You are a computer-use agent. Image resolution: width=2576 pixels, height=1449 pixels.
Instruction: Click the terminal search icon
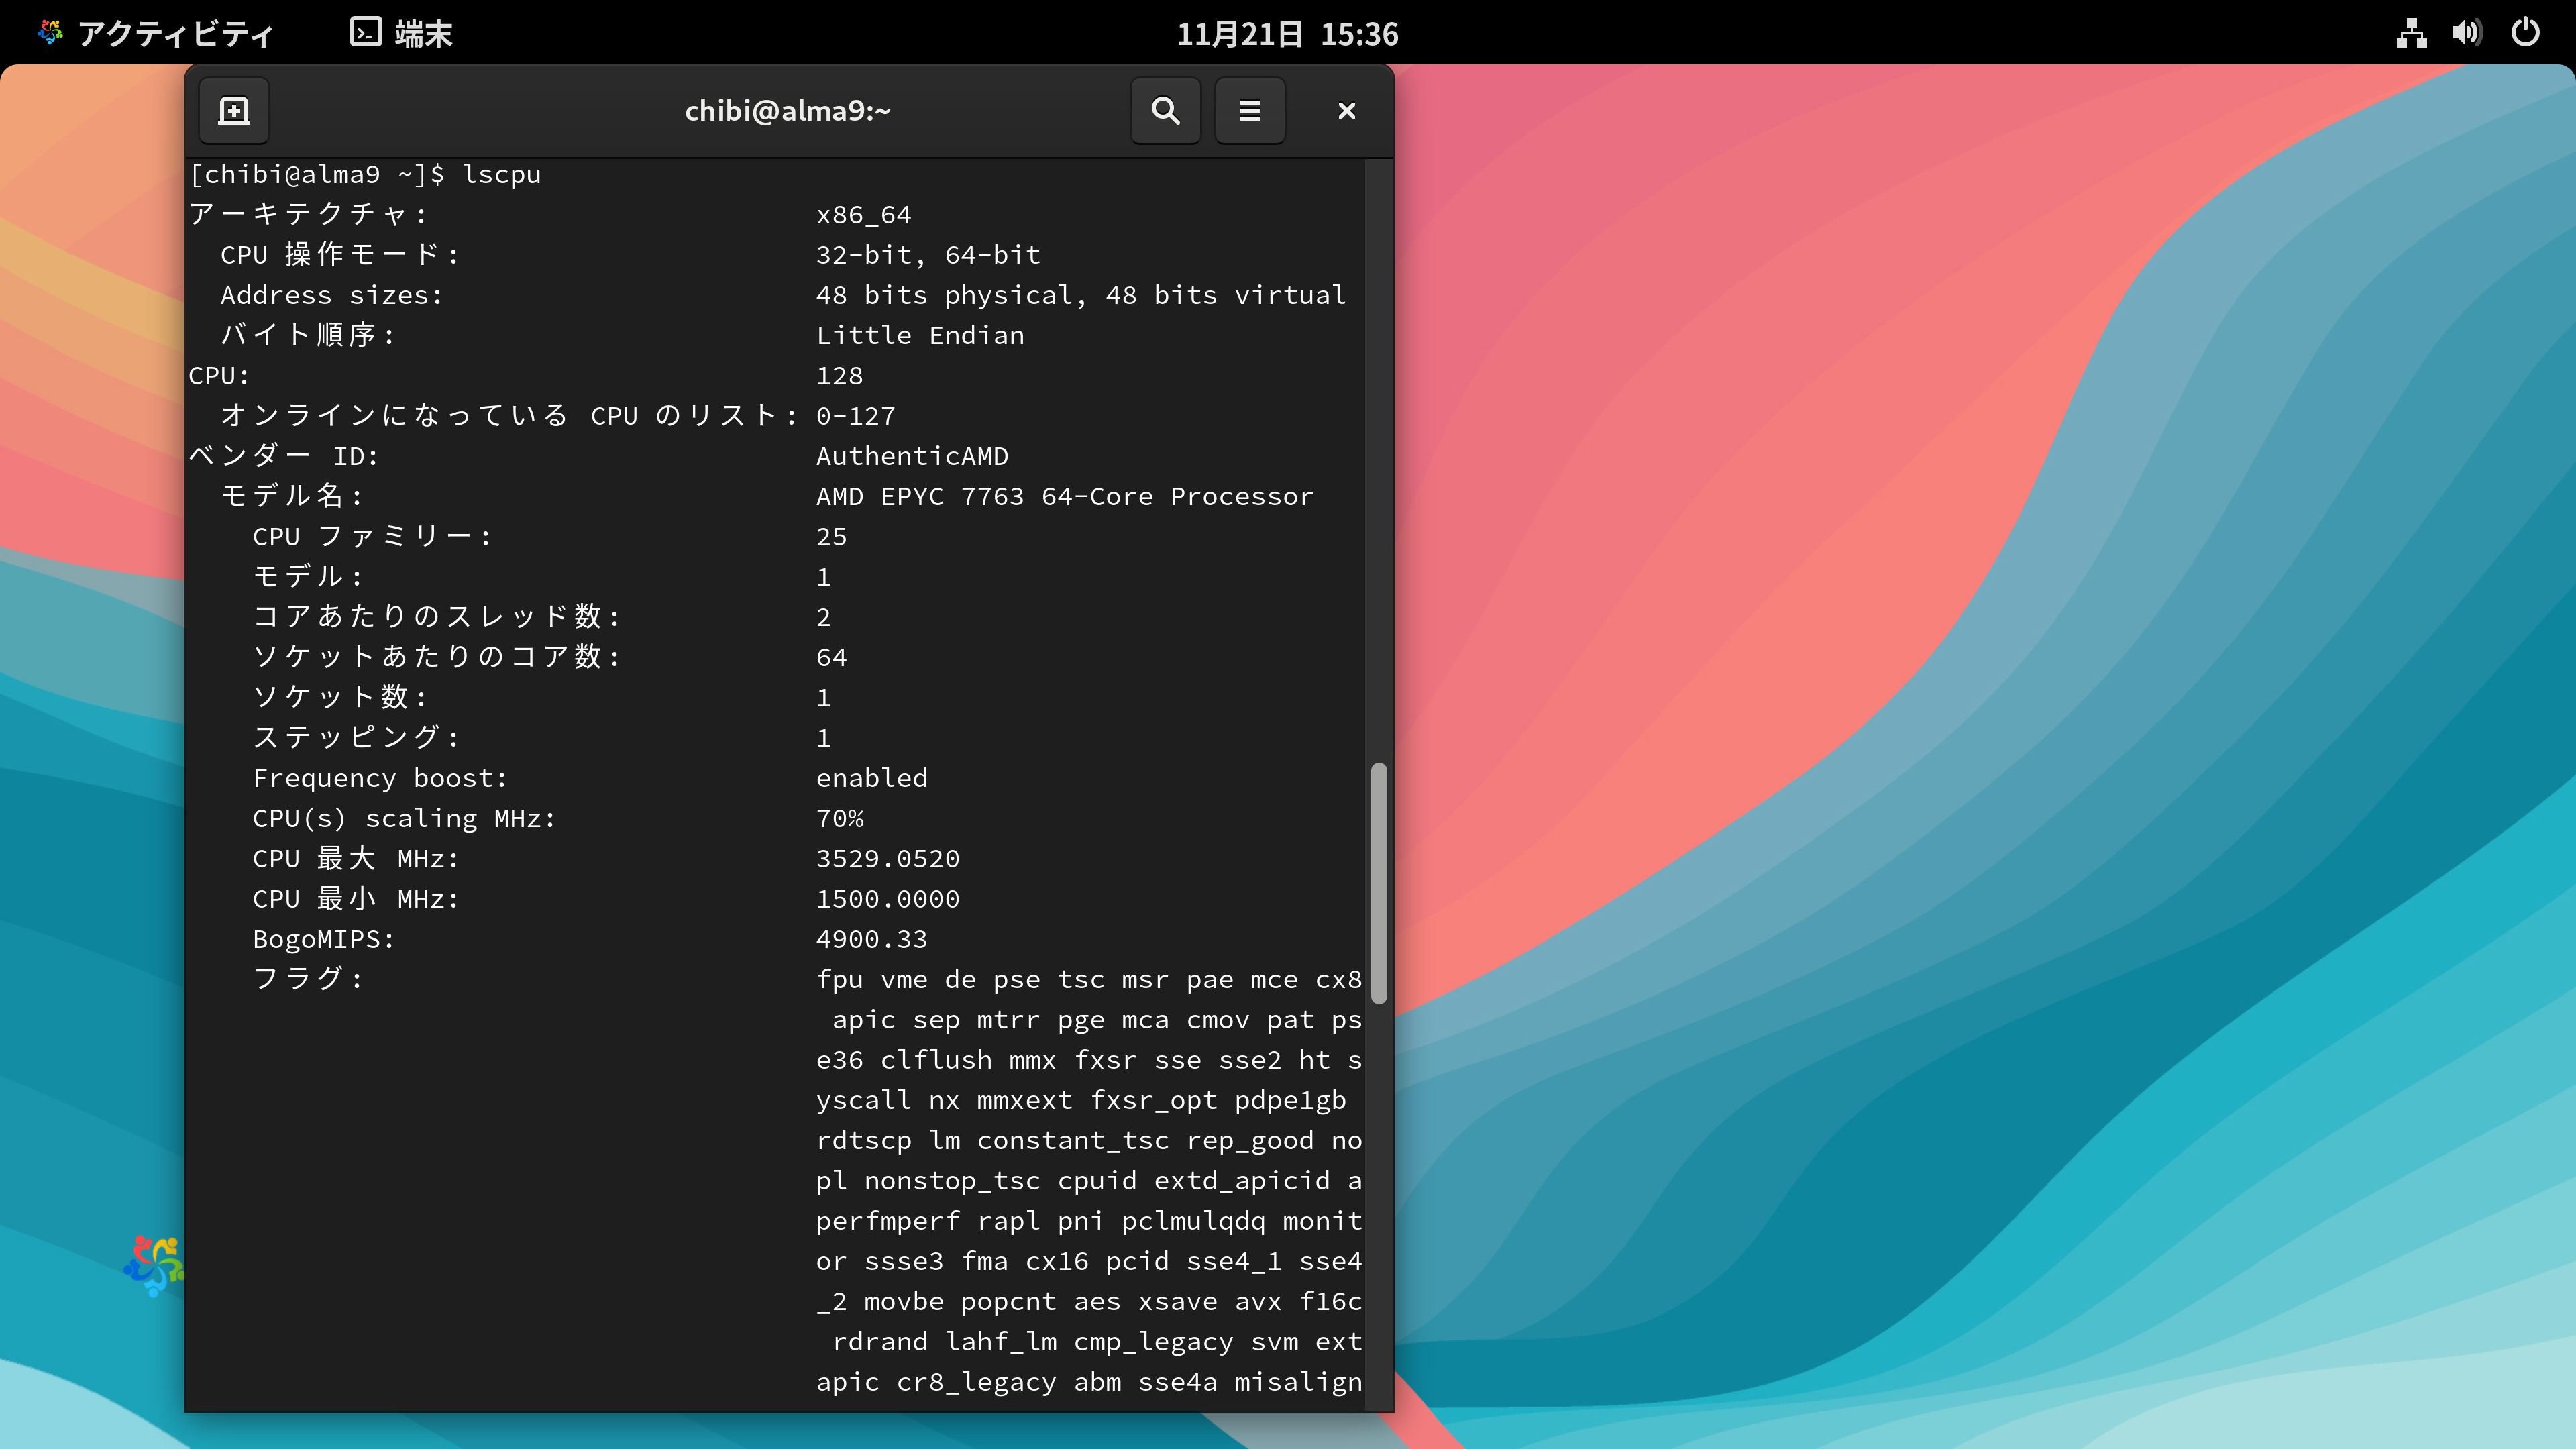[1165, 111]
